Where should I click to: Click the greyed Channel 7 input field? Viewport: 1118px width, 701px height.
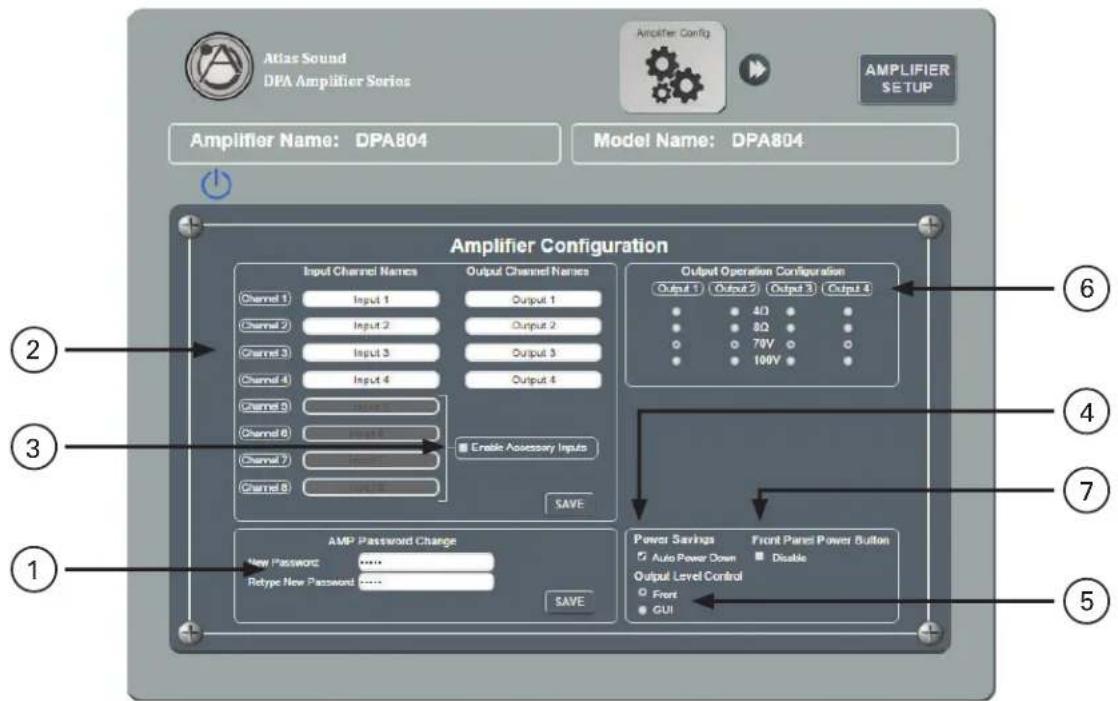coord(371,461)
